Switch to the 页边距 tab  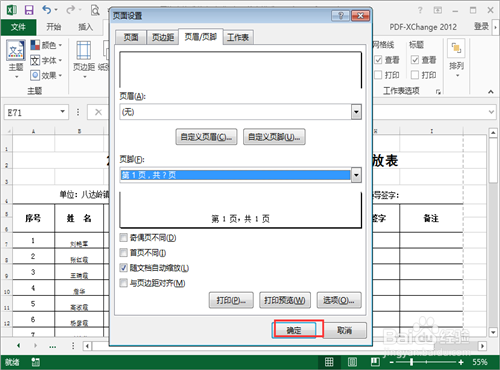pyautogui.click(x=163, y=37)
